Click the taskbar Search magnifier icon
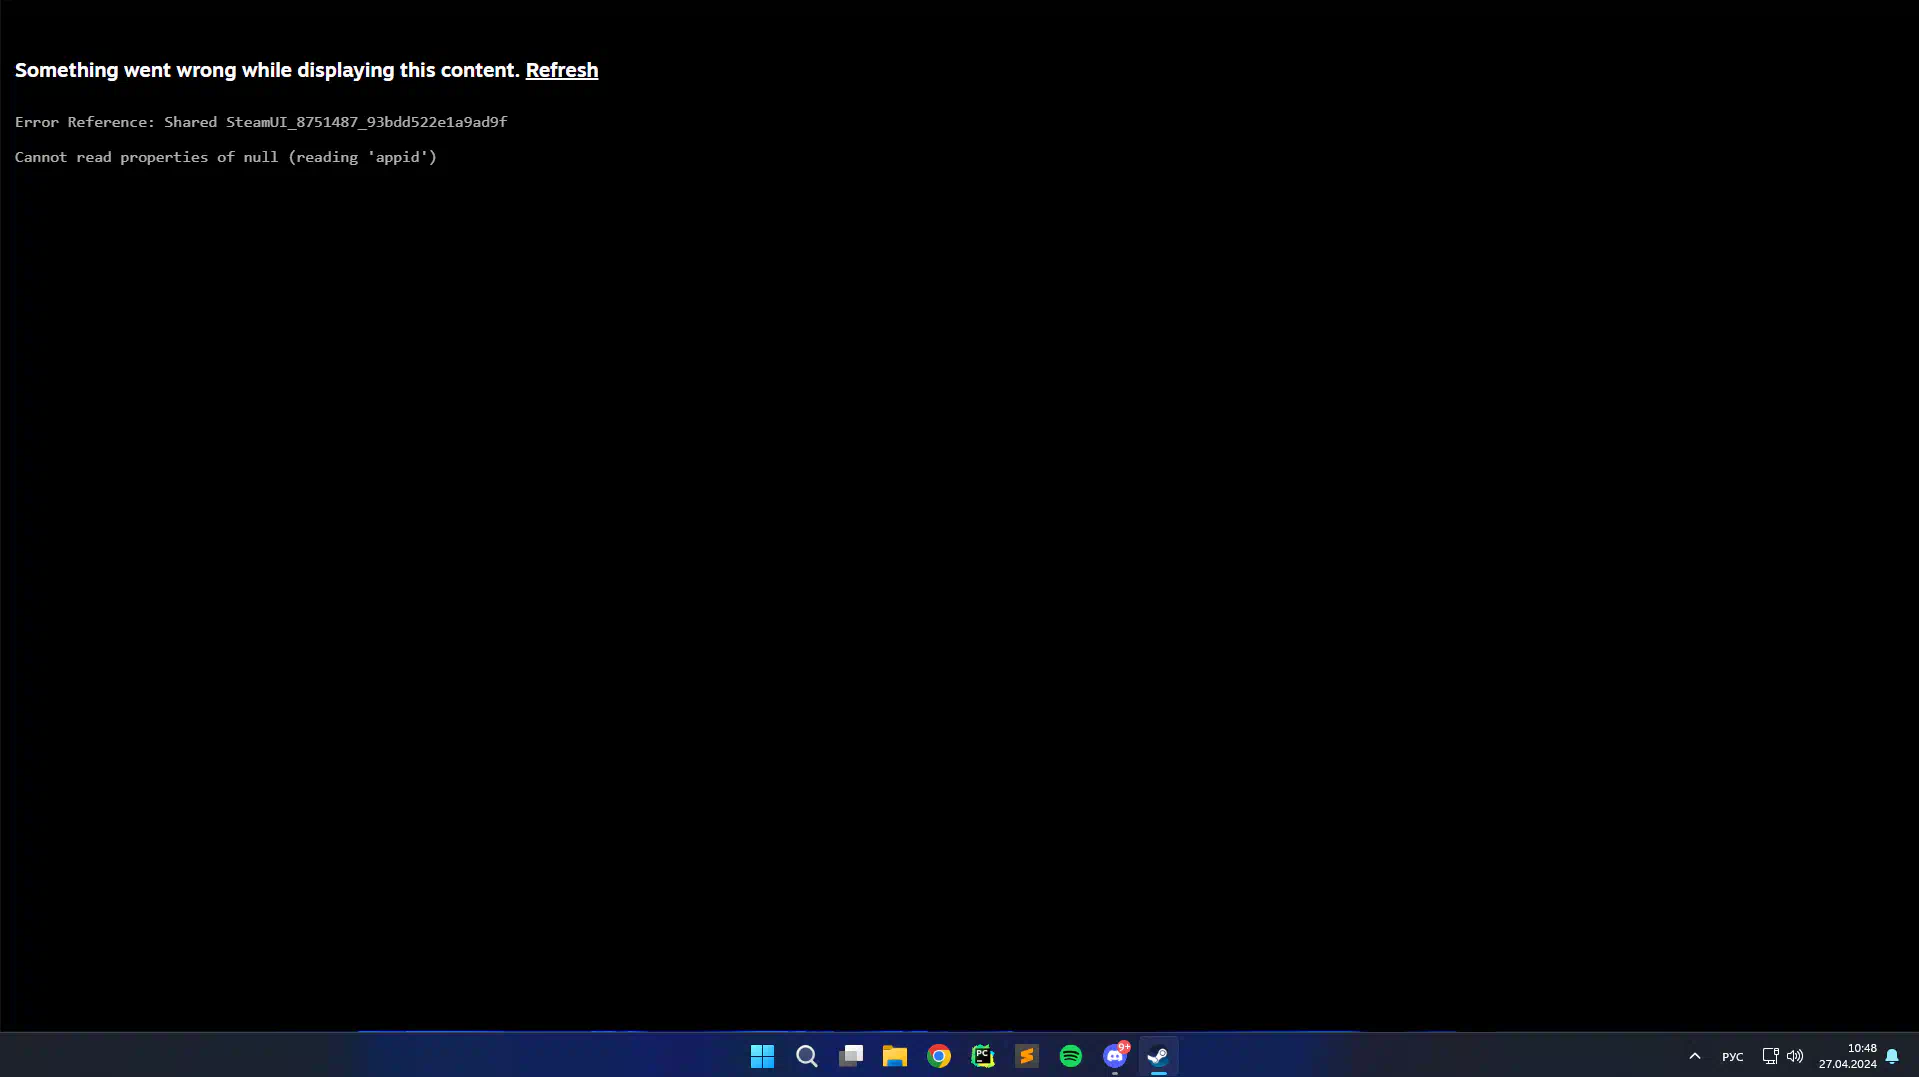Screen dimensions: 1919x1077 806,1056
